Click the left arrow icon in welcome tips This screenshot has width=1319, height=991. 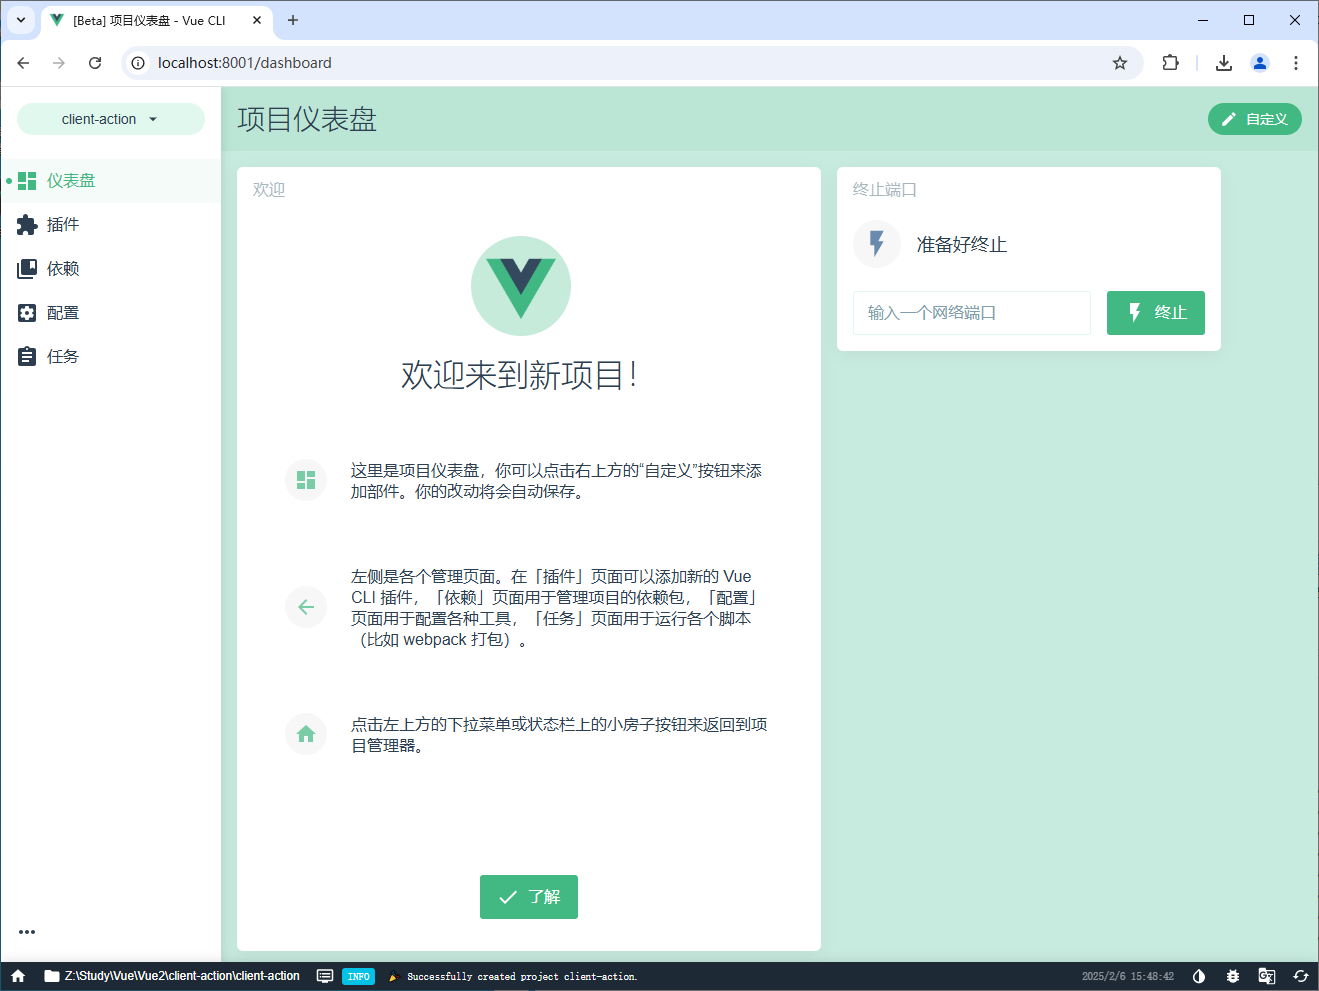306,607
